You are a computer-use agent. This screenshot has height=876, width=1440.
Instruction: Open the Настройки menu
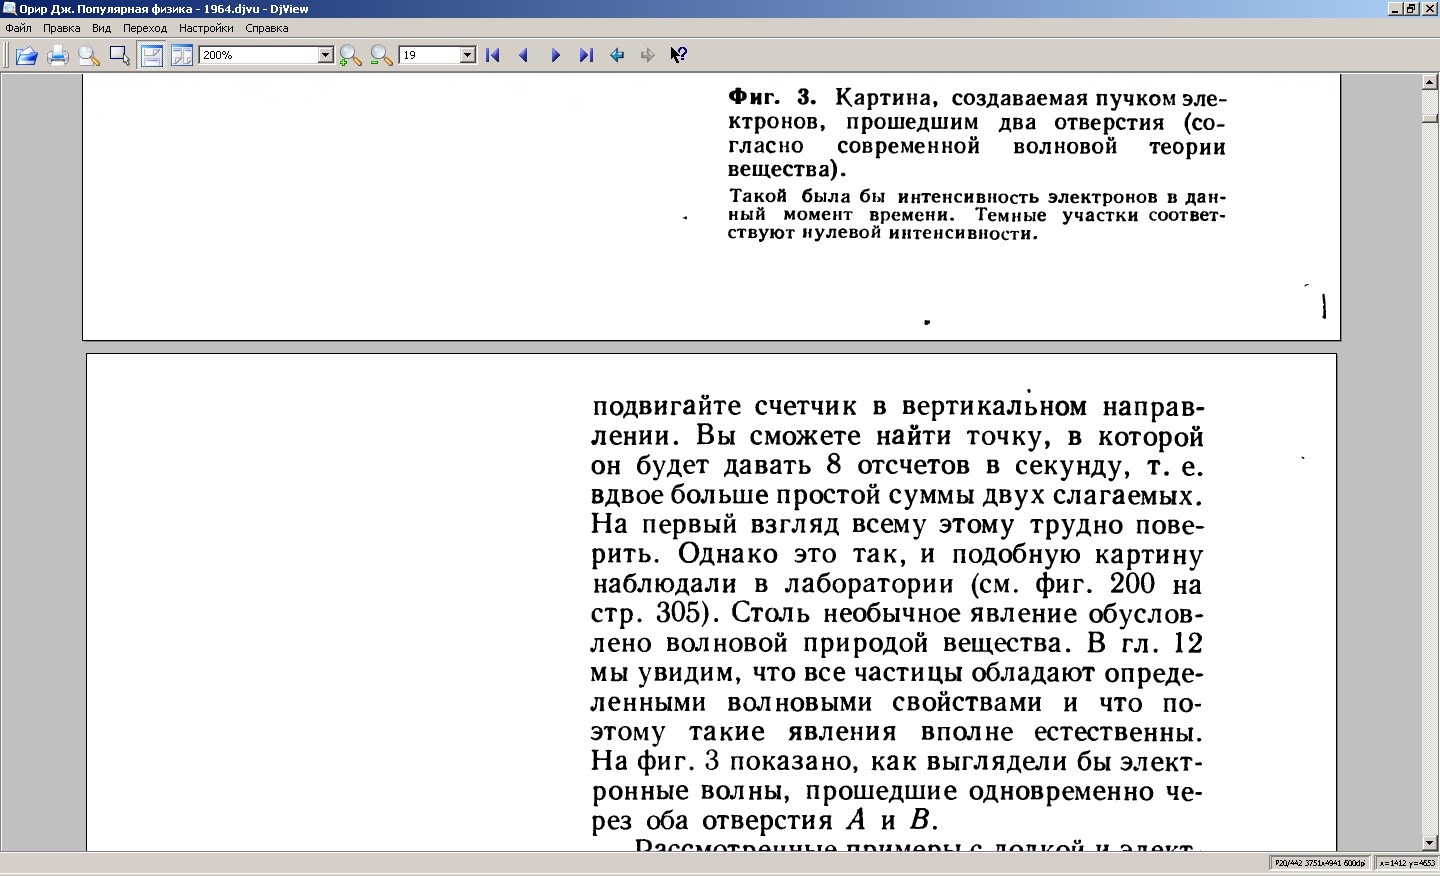pyautogui.click(x=206, y=28)
